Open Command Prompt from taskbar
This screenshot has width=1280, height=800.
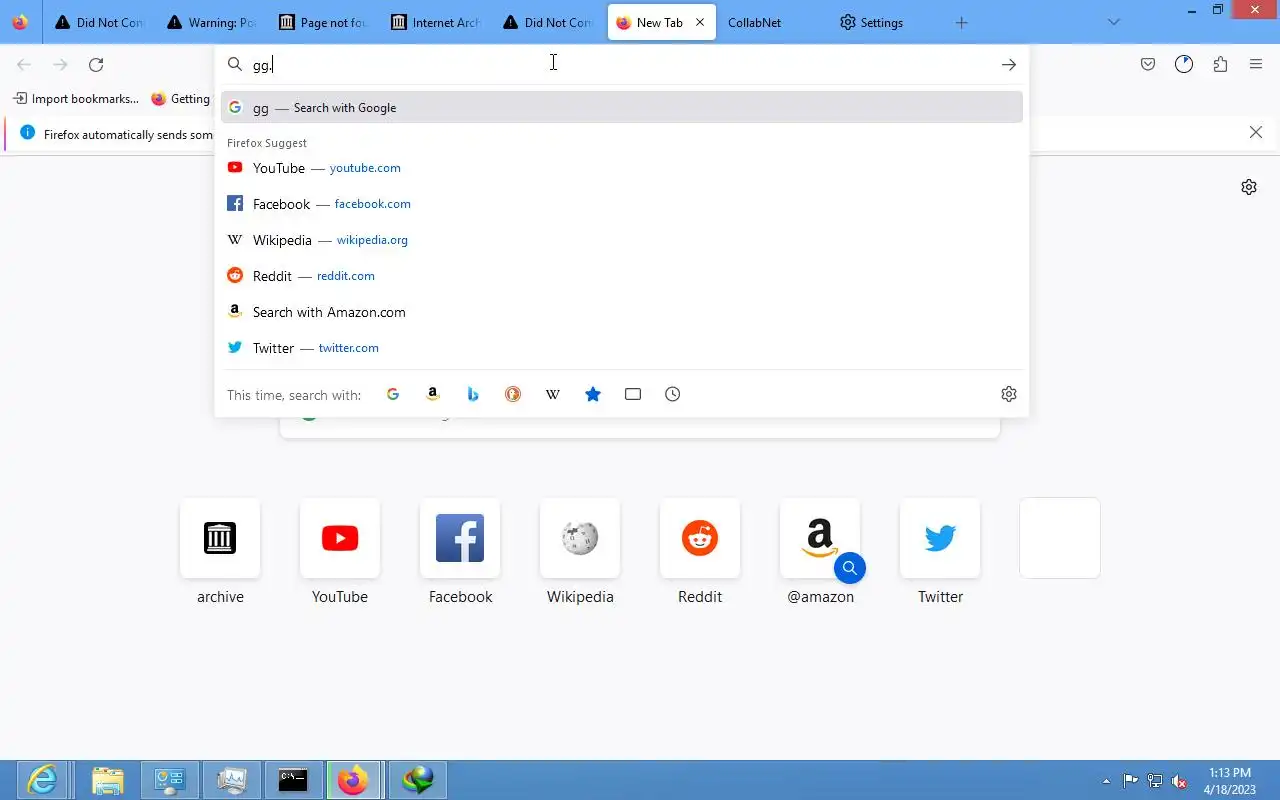click(293, 780)
